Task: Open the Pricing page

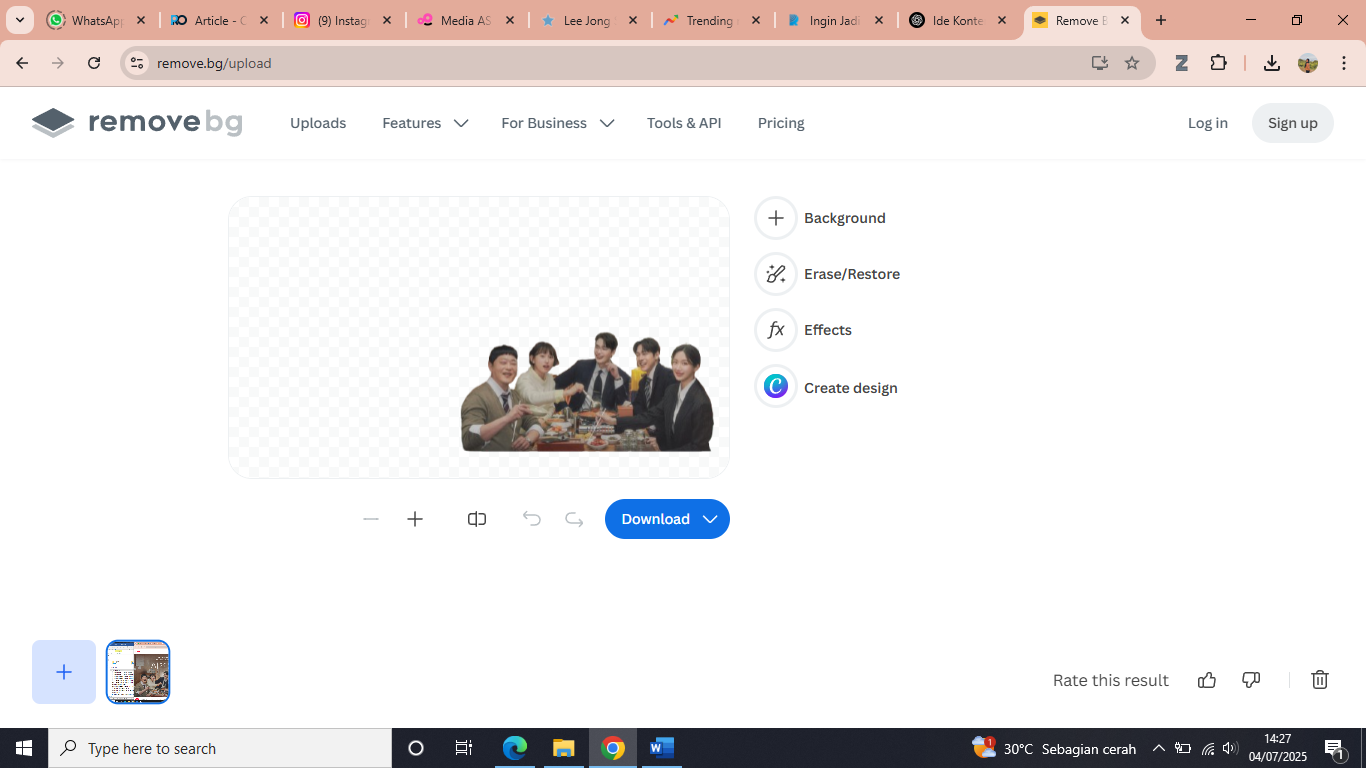Action: 781,123
